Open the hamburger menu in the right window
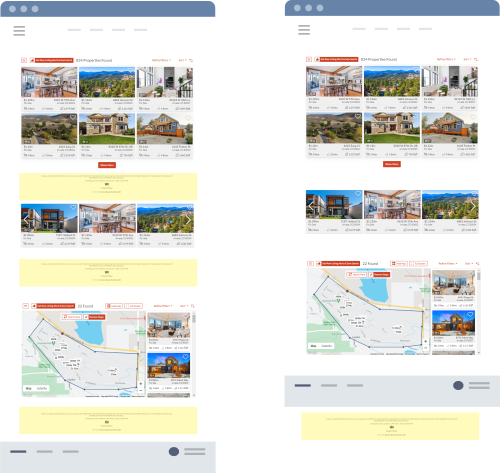Viewport: 500px width, 473px height. click(304, 30)
